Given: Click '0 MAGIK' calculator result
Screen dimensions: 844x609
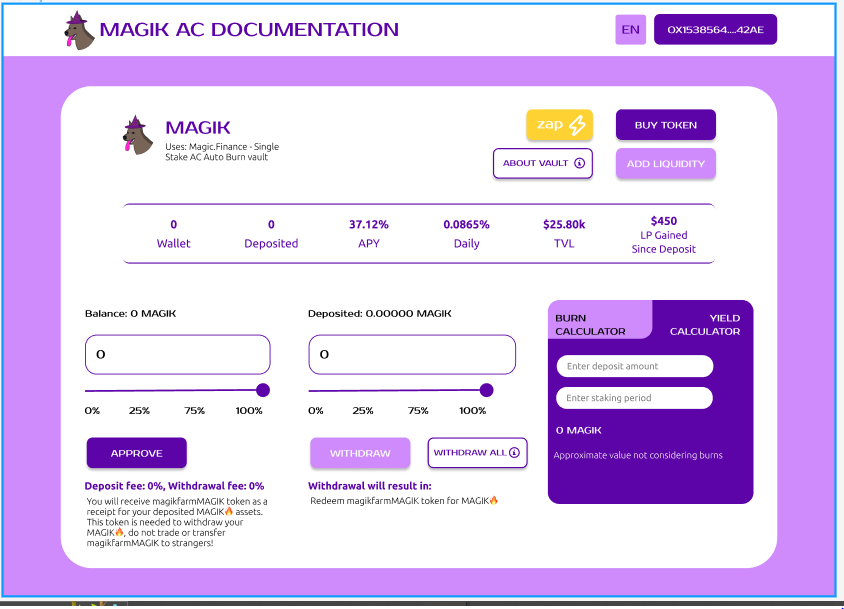Looking at the screenshot, I should [579, 430].
